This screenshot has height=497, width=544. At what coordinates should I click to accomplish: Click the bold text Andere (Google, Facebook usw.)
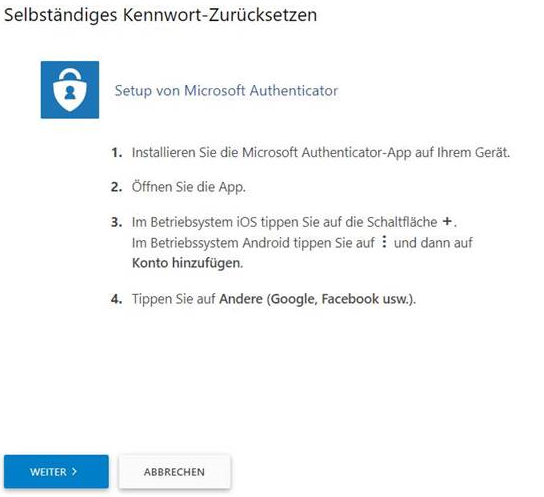click(317, 299)
